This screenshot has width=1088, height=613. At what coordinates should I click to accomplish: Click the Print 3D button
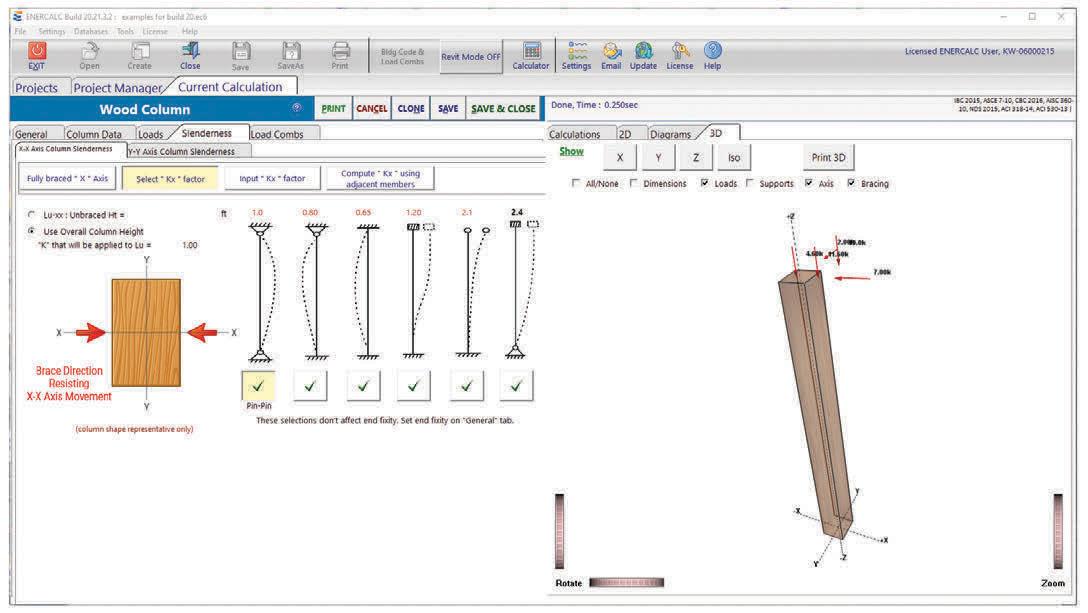click(x=828, y=158)
